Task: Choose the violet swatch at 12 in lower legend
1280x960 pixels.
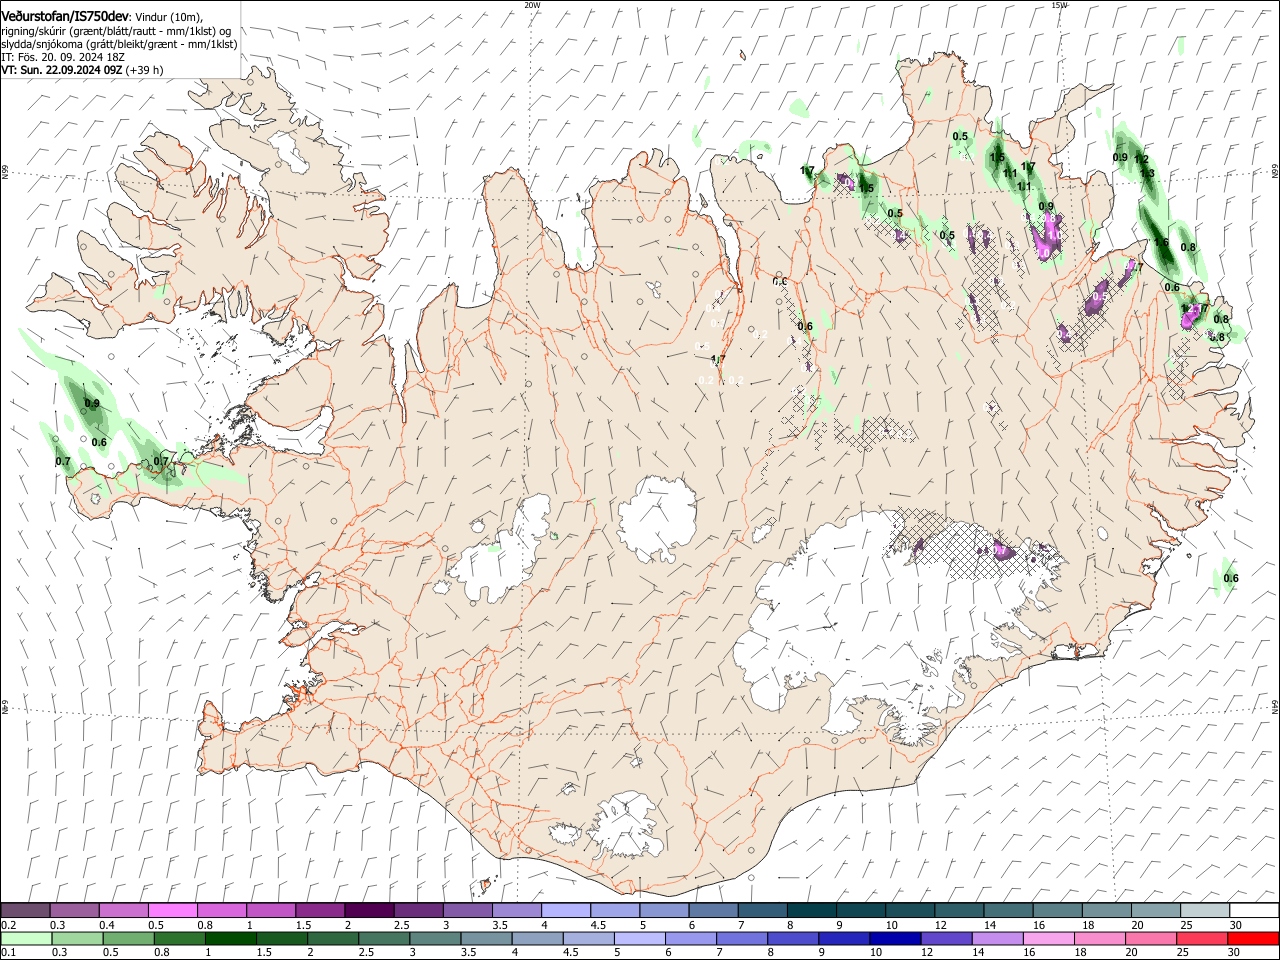Action: 946,939
